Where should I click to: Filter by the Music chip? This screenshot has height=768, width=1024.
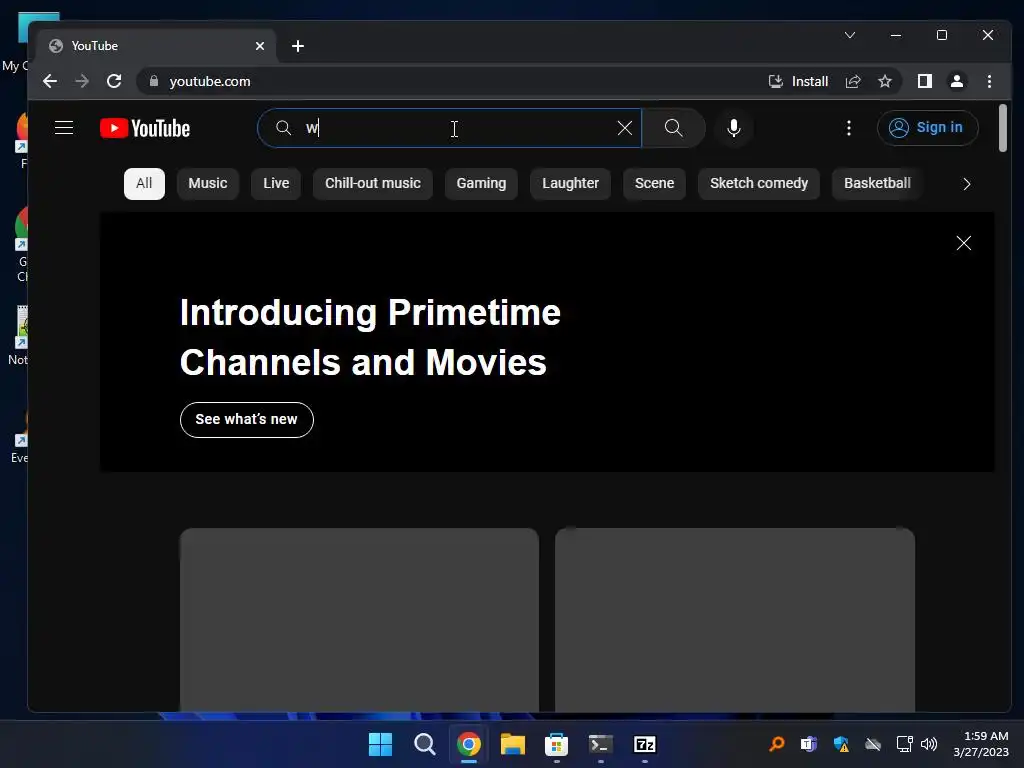(208, 184)
